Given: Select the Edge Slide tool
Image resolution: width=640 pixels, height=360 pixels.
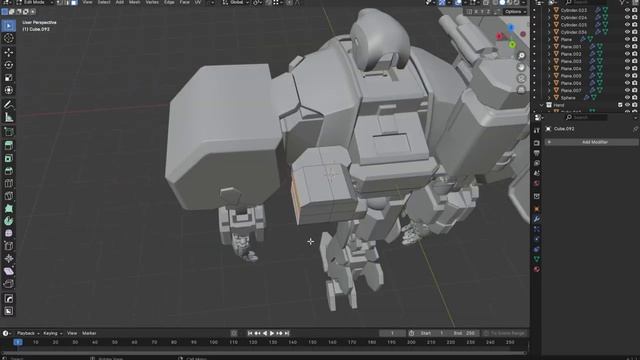Looking at the screenshot, I should pos(9,246).
